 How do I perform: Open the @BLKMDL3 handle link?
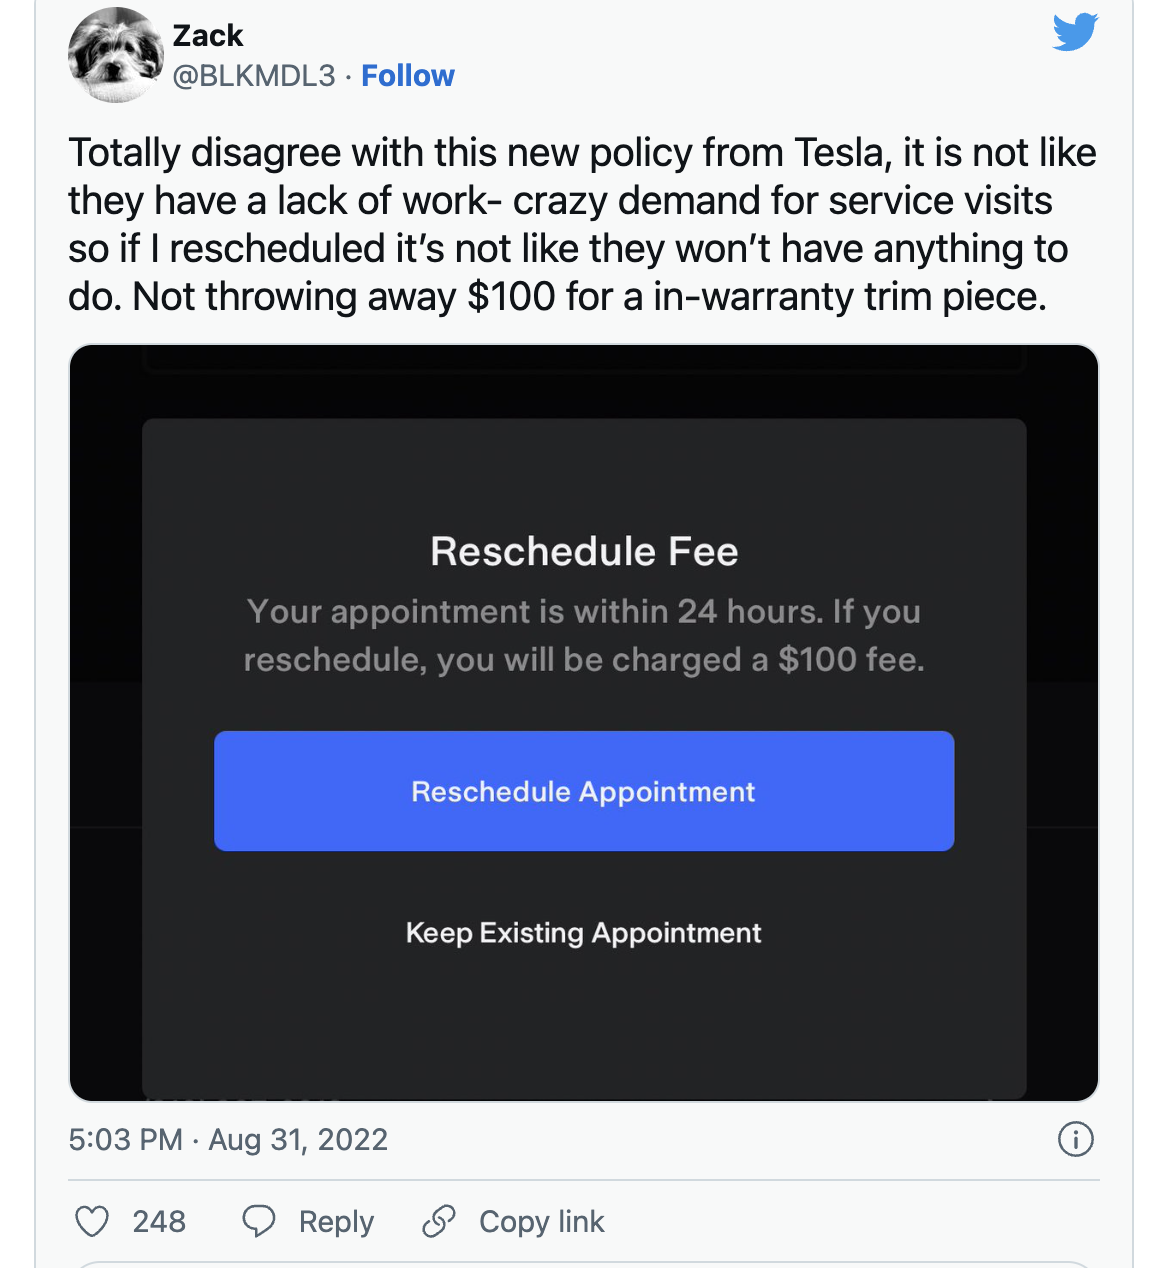coord(254,76)
